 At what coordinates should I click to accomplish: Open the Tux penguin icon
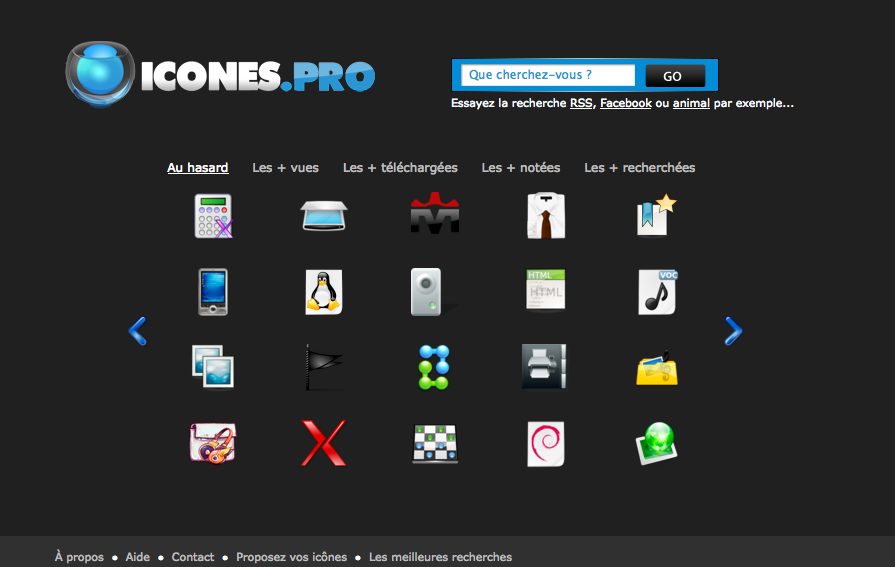coord(324,292)
